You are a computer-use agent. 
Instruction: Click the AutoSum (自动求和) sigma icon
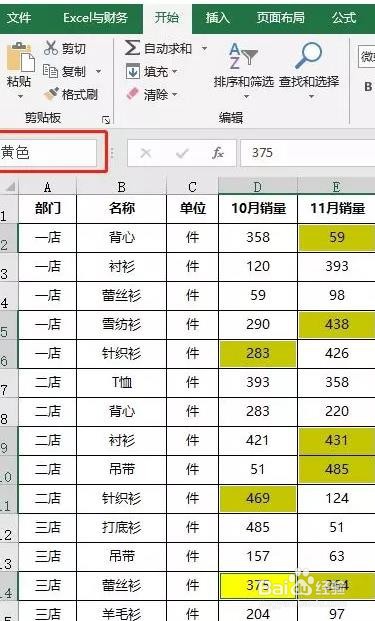132,48
